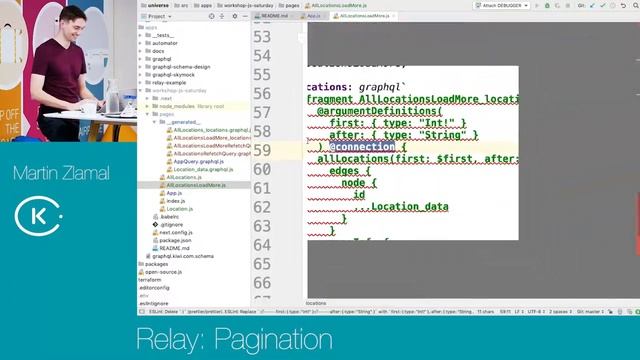Select .editorconfig in project tree
The width and height of the screenshot is (640, 360).
coord(154,288)
